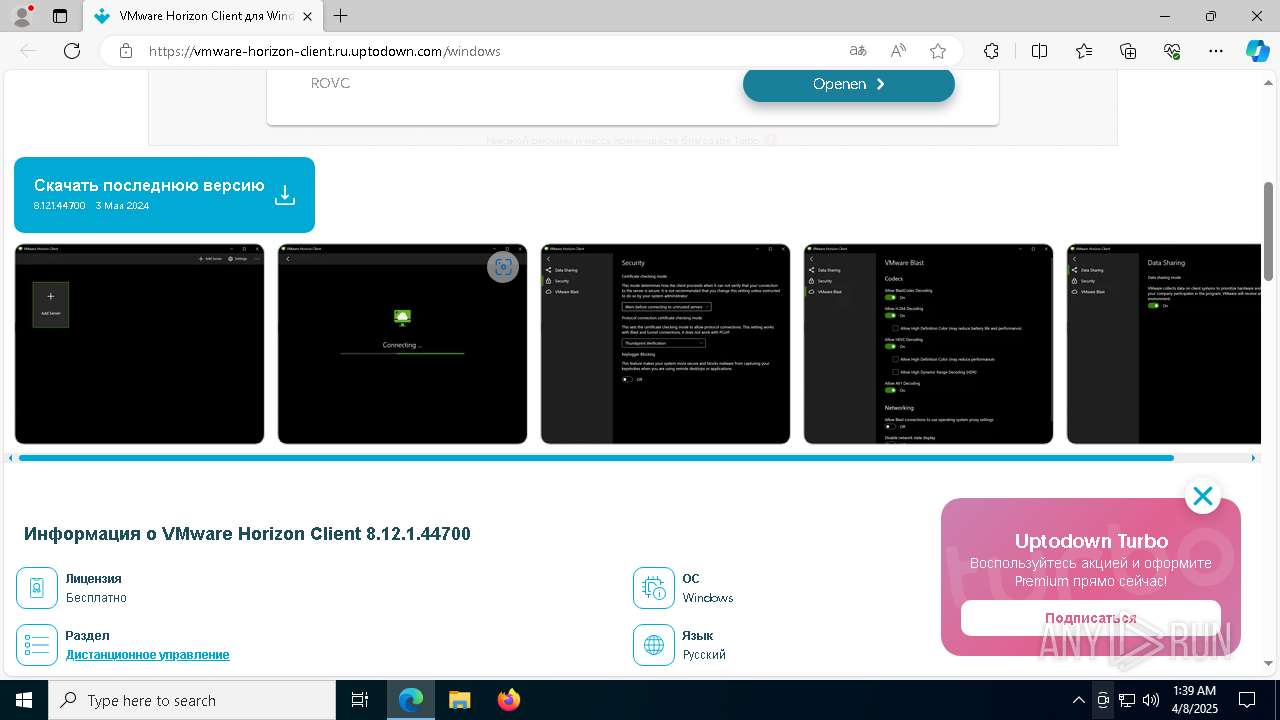Click the taskbar search box
Viewport: 1280px width, 720px height.
192,700
